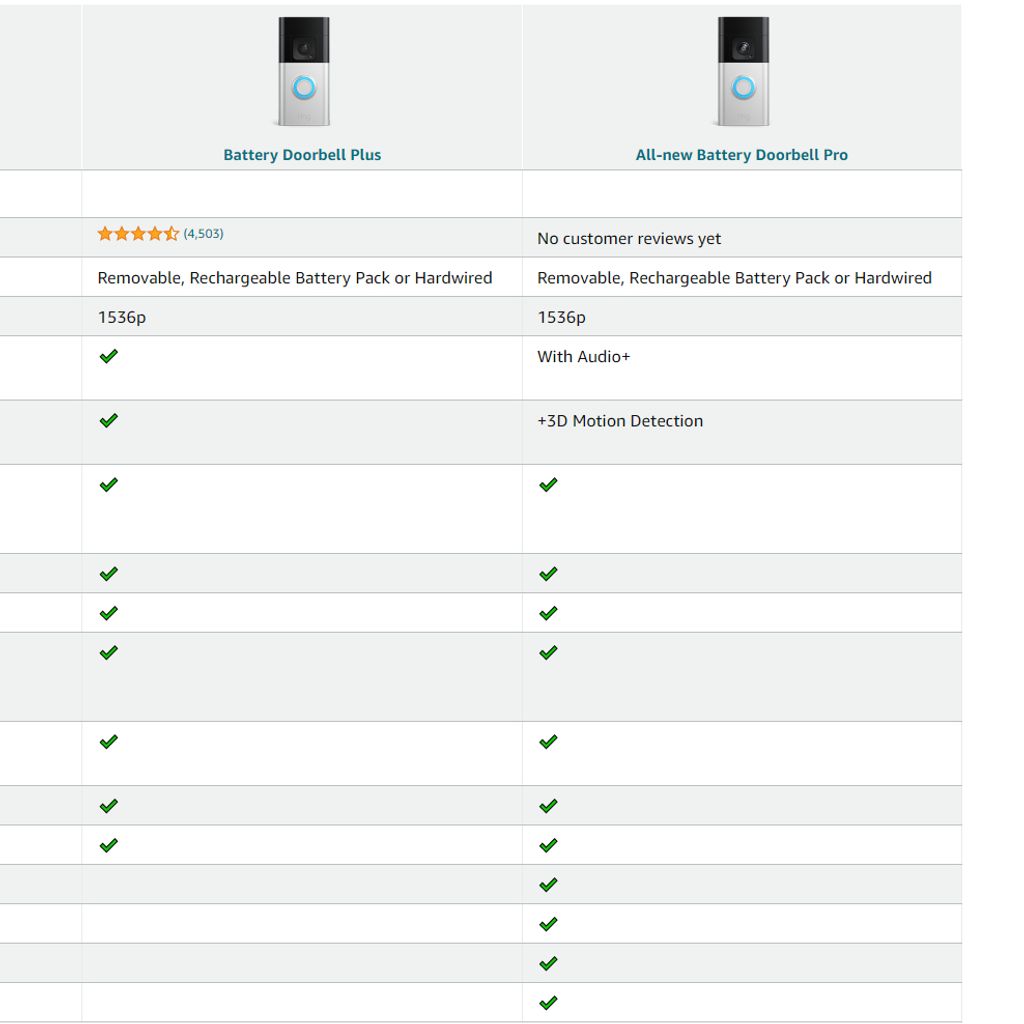1024x1024 pixels.
Task: Open the Battery Doorbell Plus title link
Action: (x=302, y=155)
